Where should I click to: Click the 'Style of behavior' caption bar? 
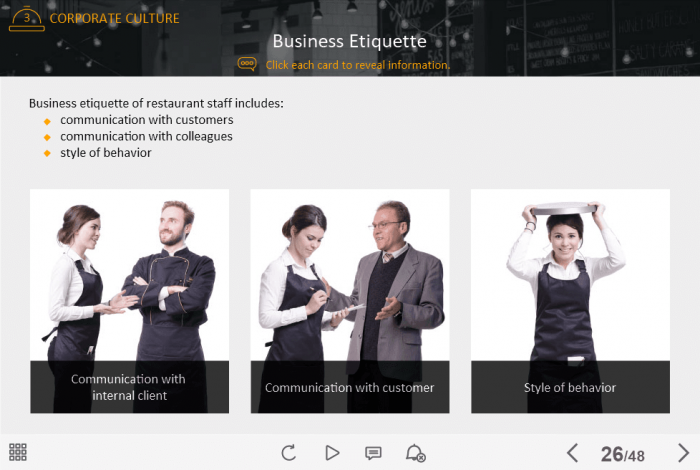(571, 387)
